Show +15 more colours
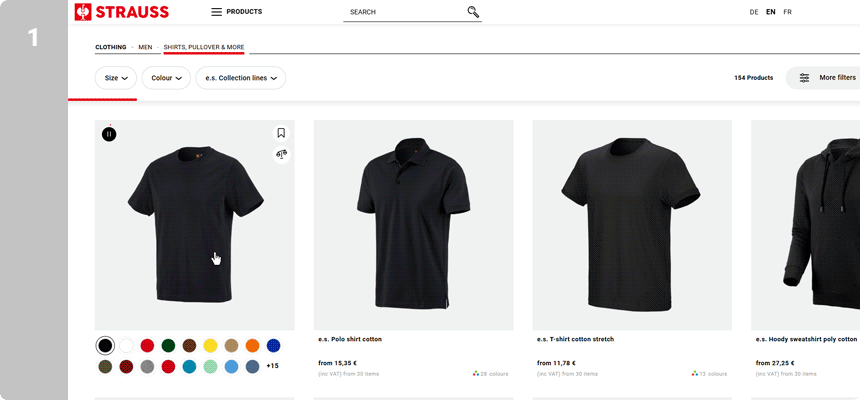 coord(272,366)
